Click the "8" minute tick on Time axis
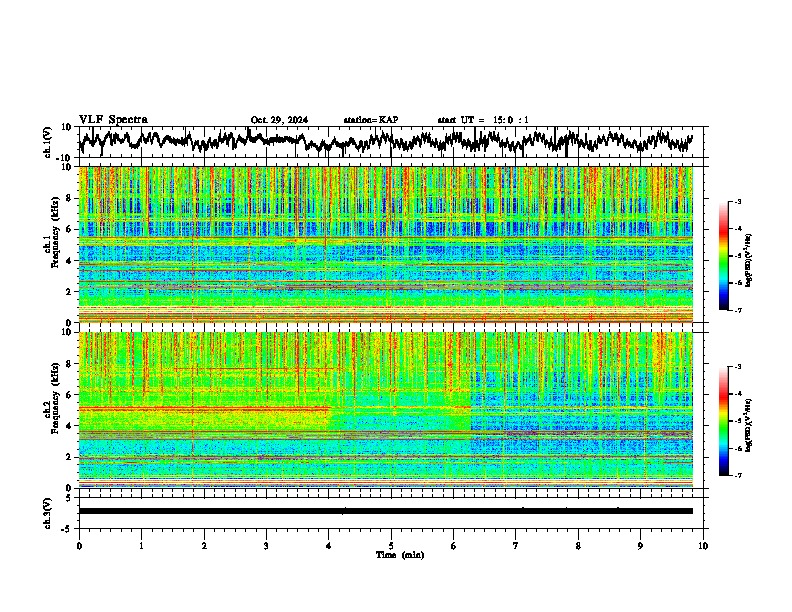This screenshot has width=792, height=612. [x=578, y=546]
